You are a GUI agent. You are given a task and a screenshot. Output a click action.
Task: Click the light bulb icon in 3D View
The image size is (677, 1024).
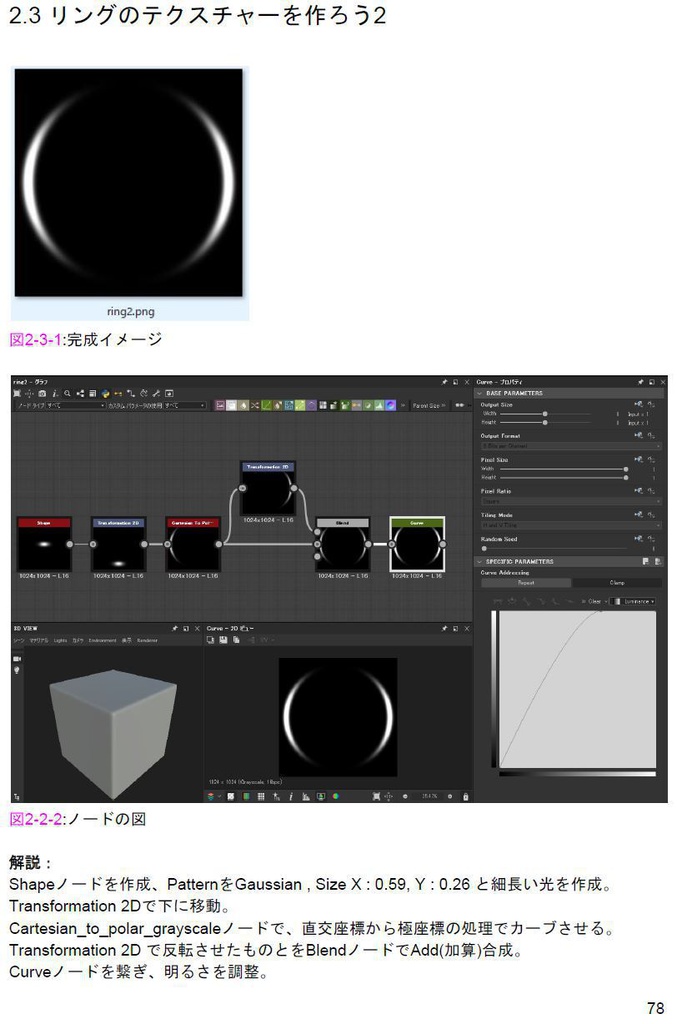tap(17, 670)
